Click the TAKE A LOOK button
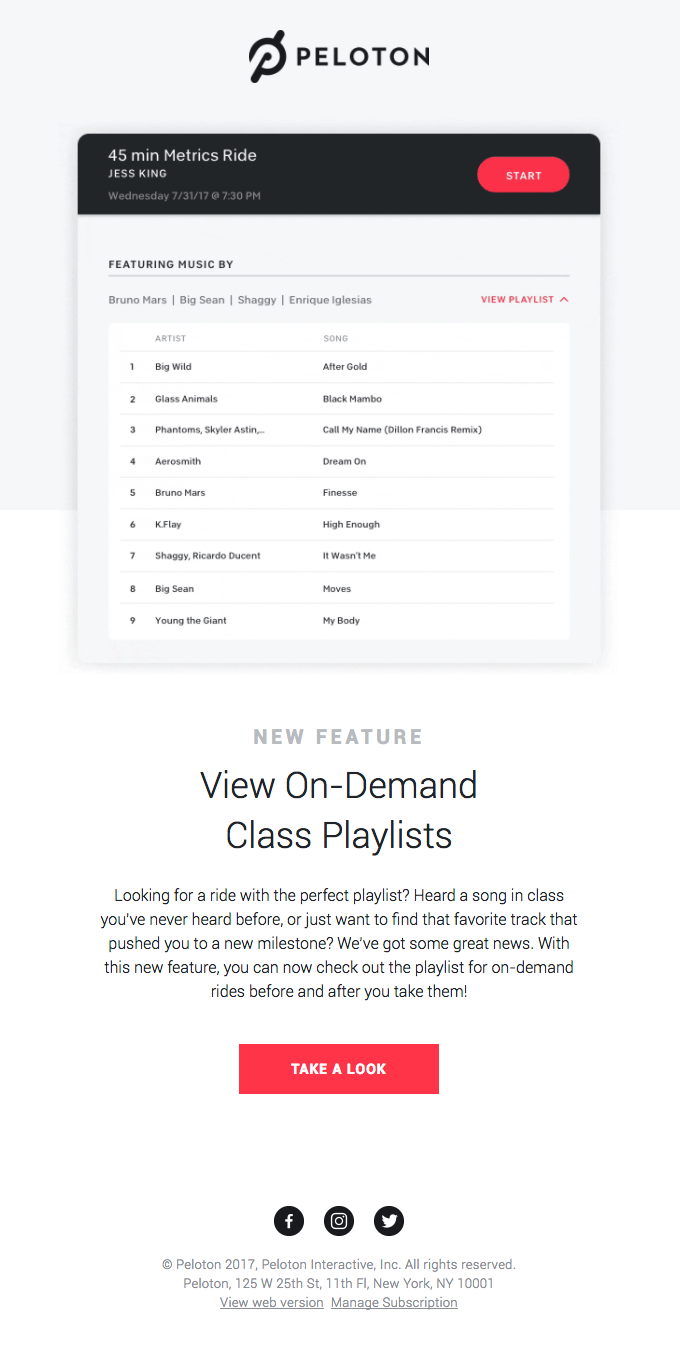680x1352 pixels. pos(338,1069)
